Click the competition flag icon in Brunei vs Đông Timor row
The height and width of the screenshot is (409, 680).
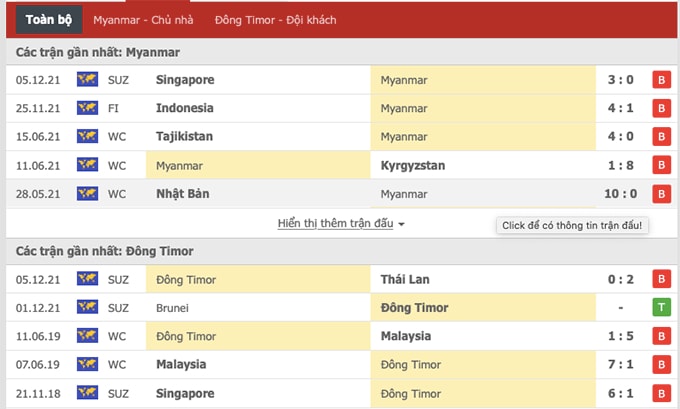click(x=87, y=307)
